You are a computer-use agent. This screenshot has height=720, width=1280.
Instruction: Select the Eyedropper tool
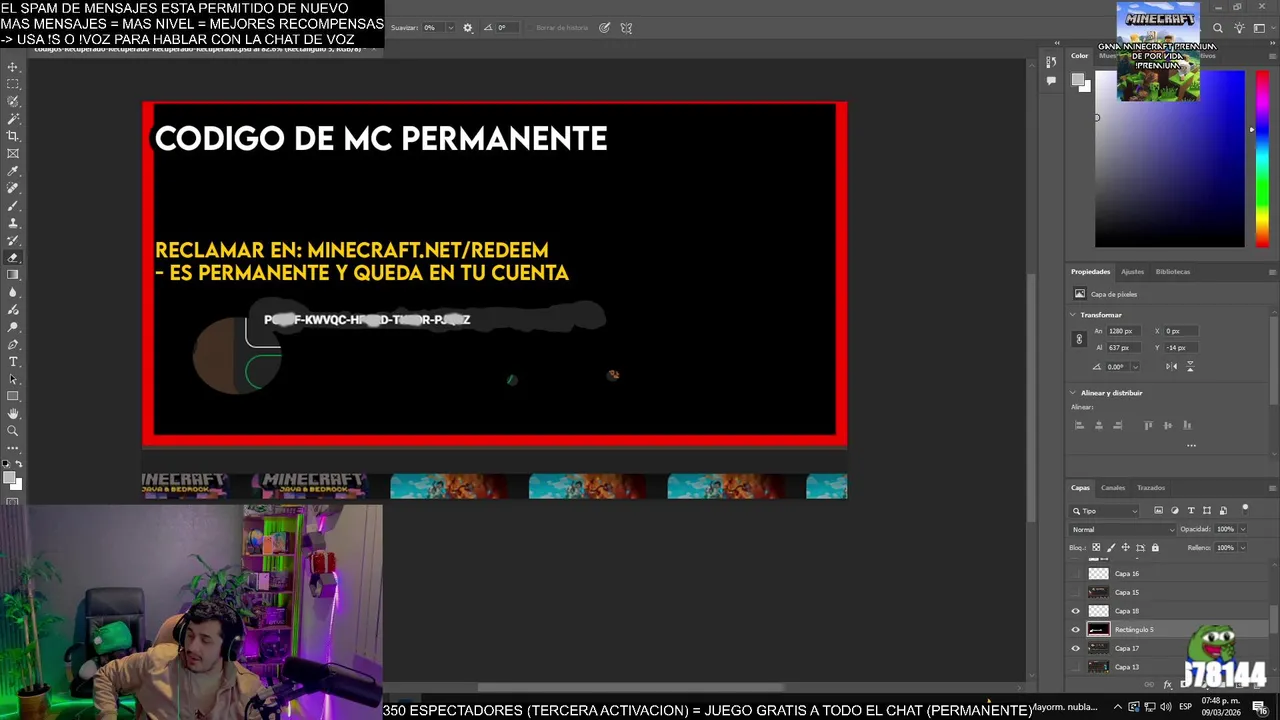coord(13,171)
